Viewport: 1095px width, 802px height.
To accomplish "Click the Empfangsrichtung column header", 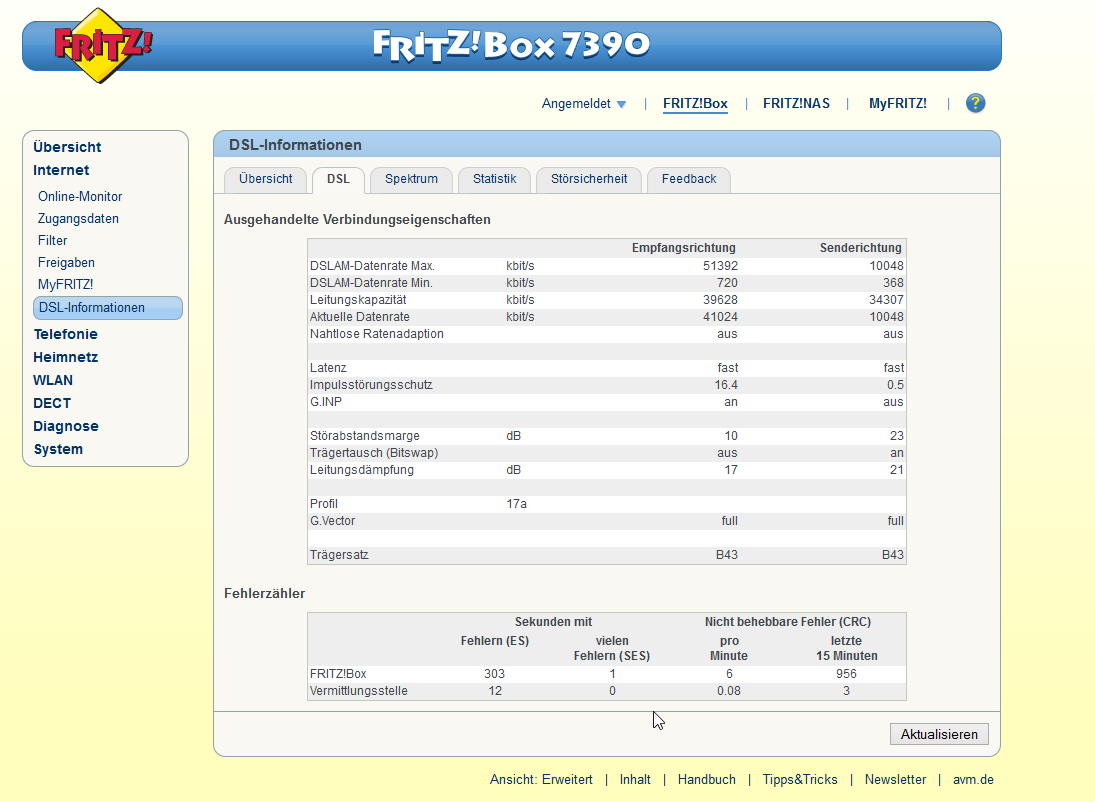I will click(x=683, y=248).
